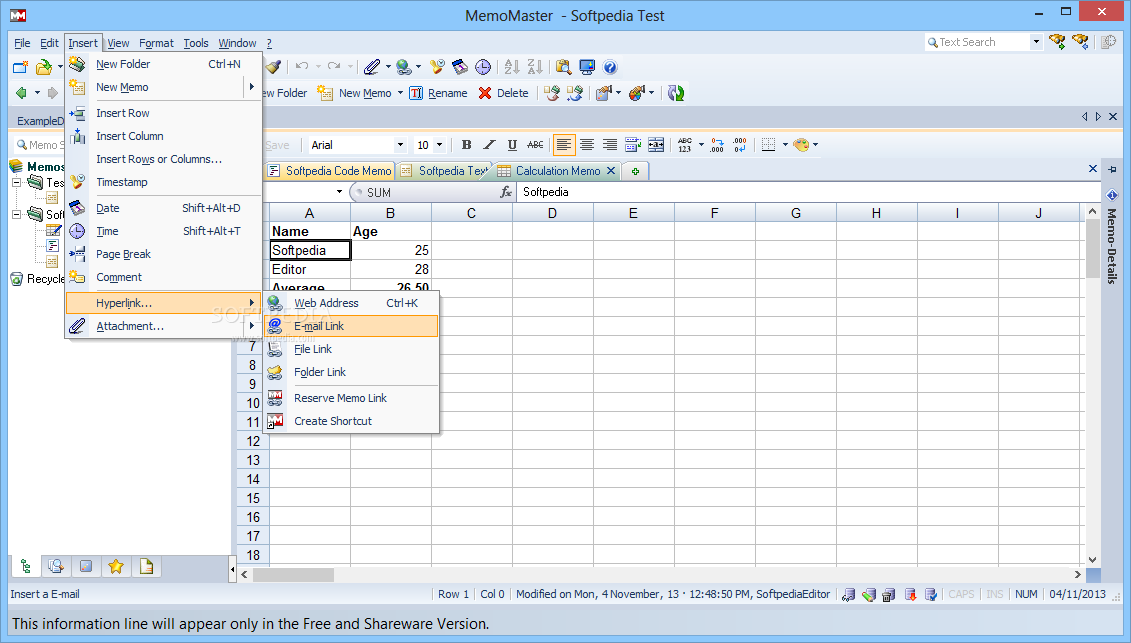
Task: Increase decimal places icon
Action: pyautogui.click(x=716, y=145)
